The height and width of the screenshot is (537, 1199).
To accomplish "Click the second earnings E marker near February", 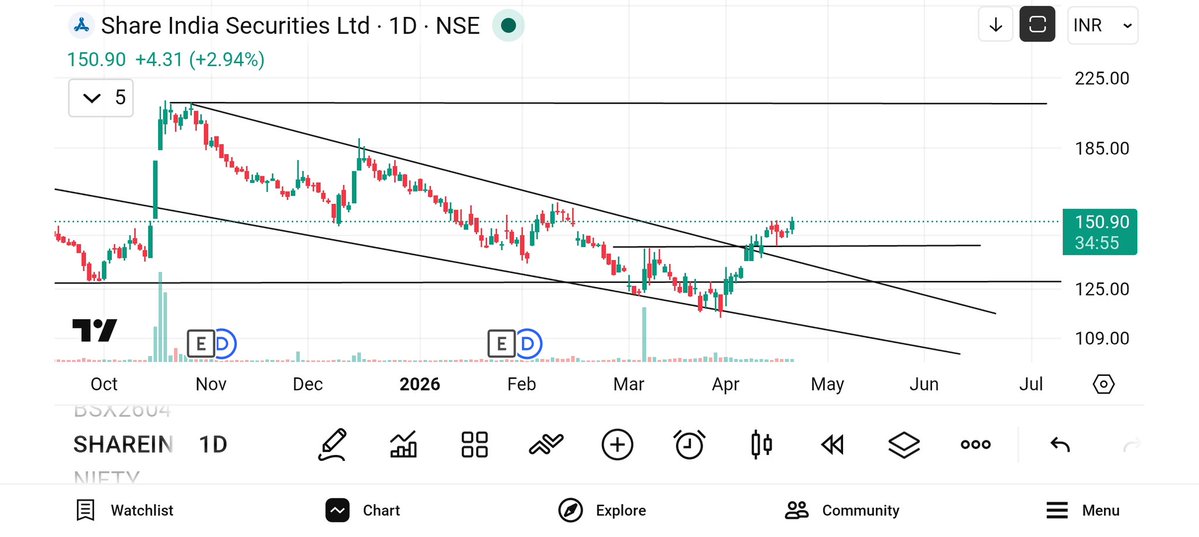I will pyautogui.click(x=502, y=344).
